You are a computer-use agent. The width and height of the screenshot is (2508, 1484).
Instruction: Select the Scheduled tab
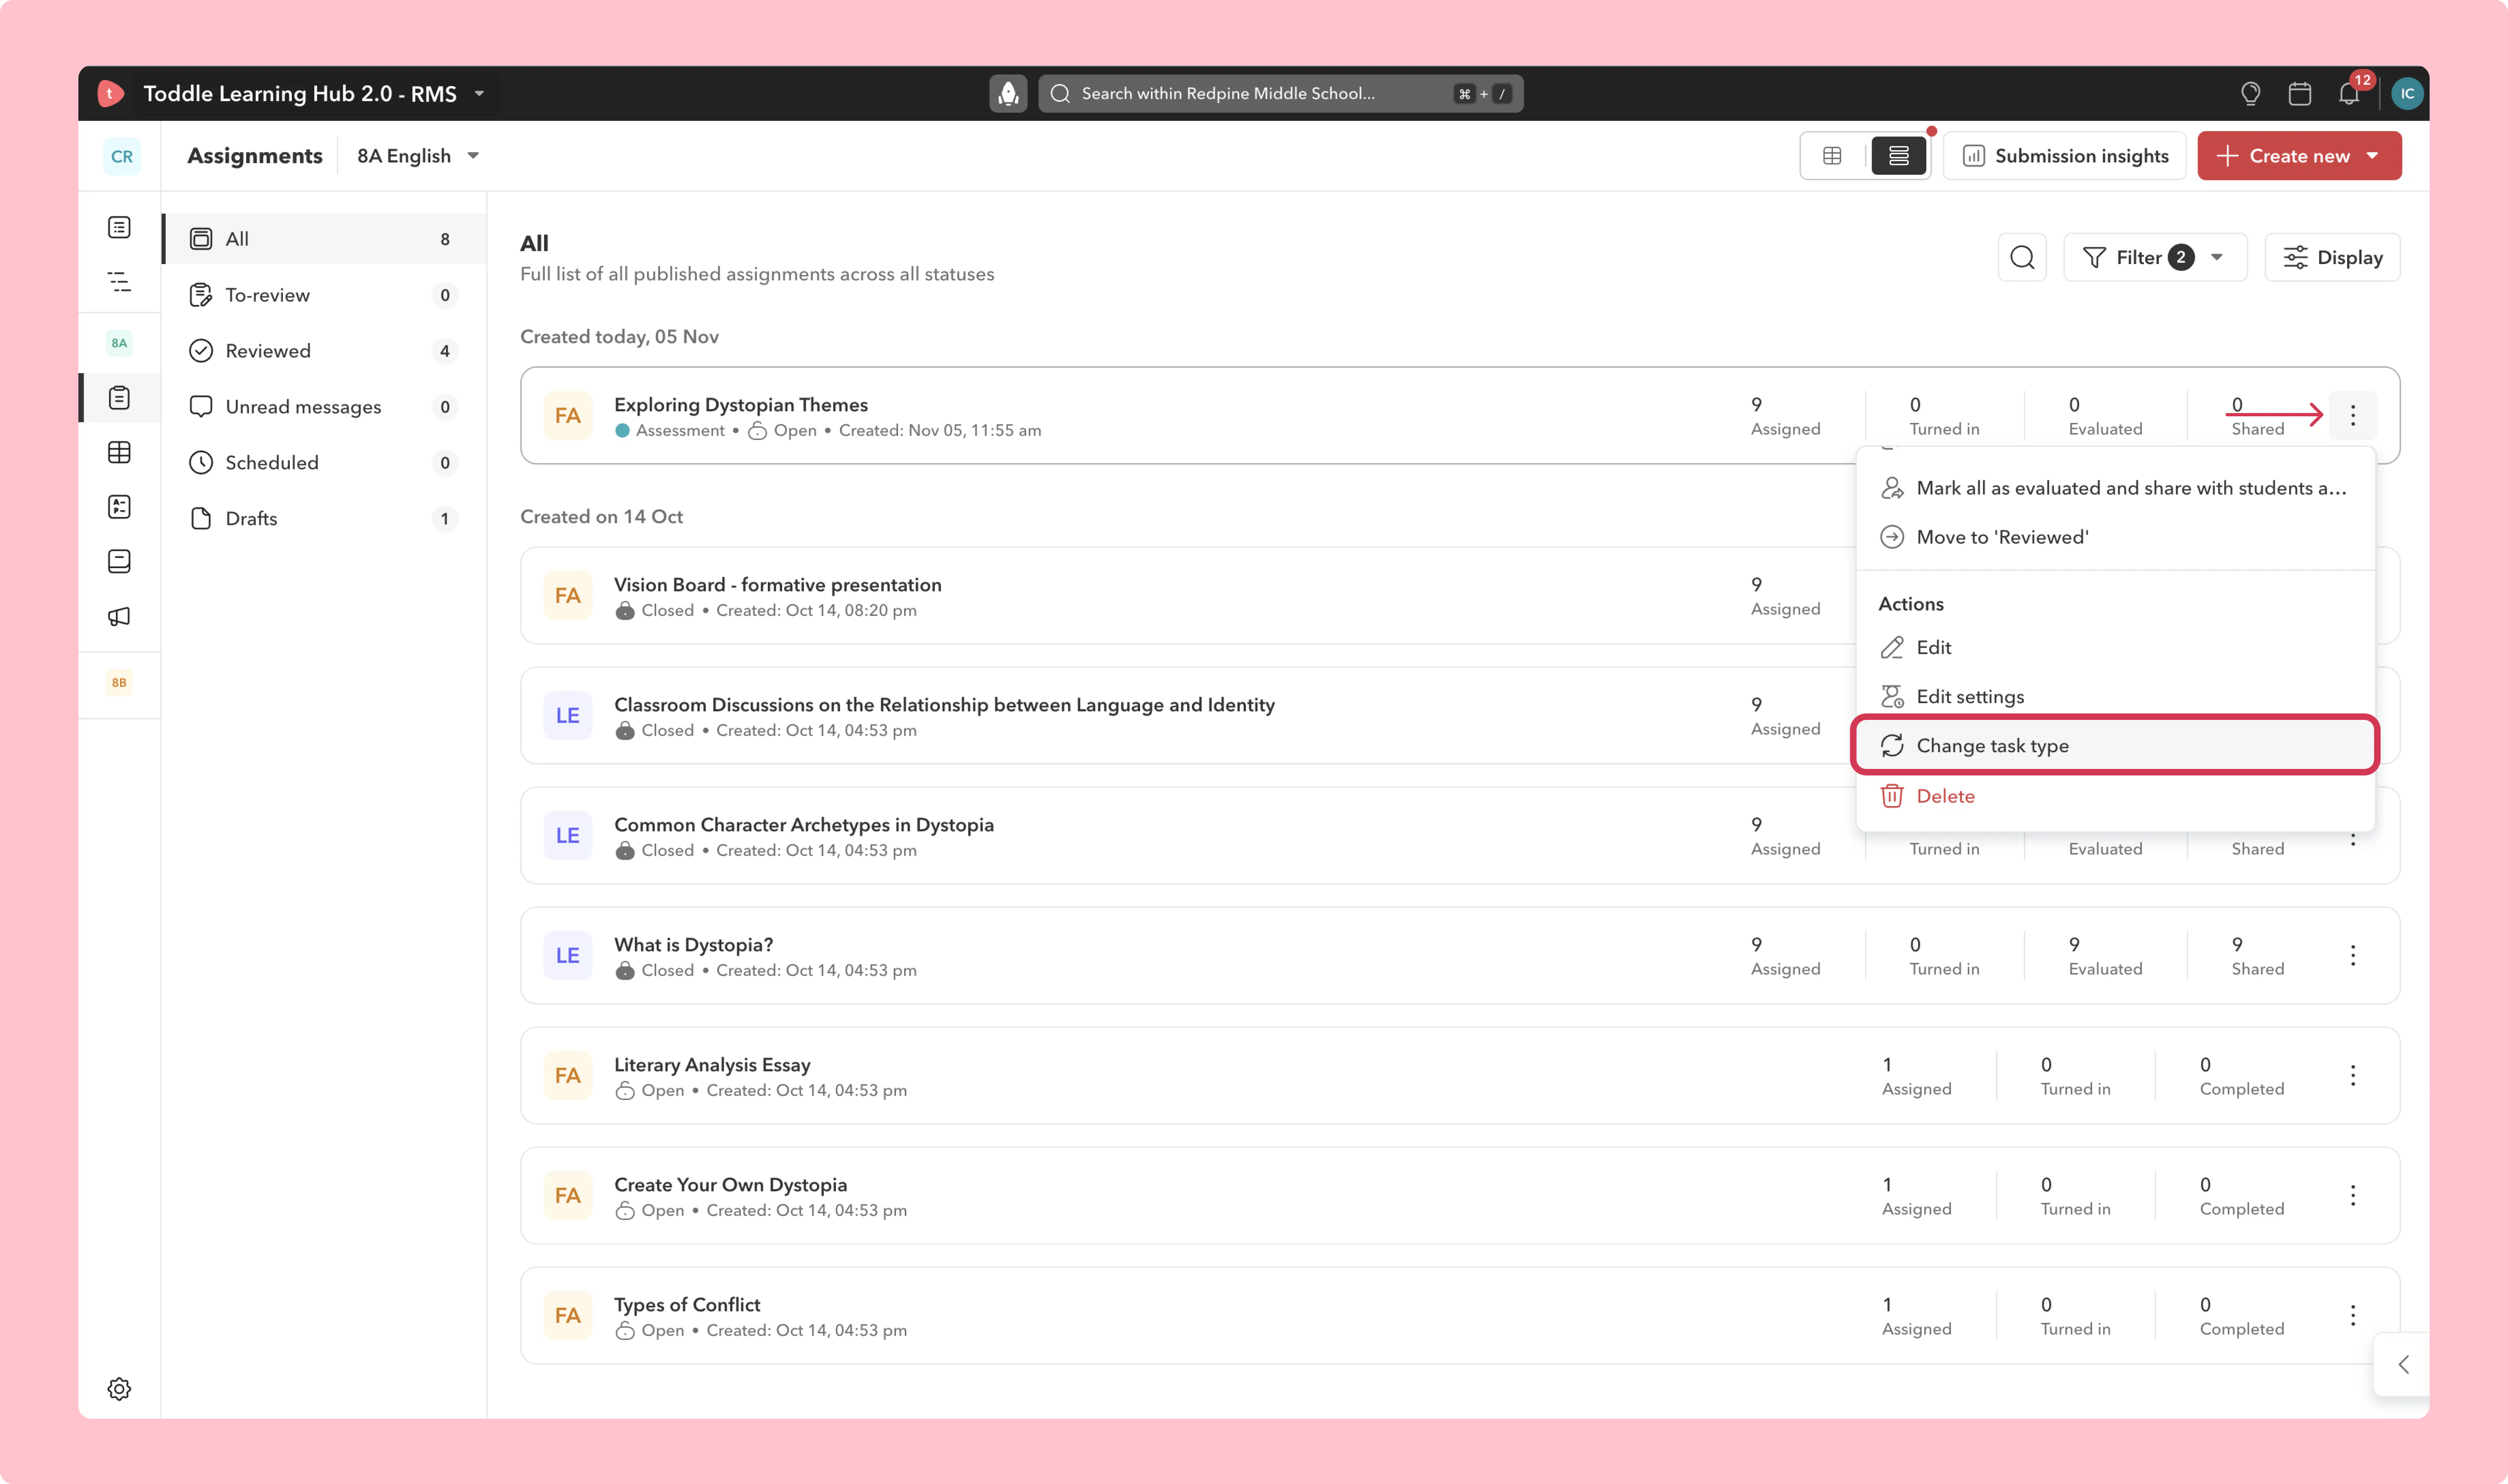click(x=324, y=463)
